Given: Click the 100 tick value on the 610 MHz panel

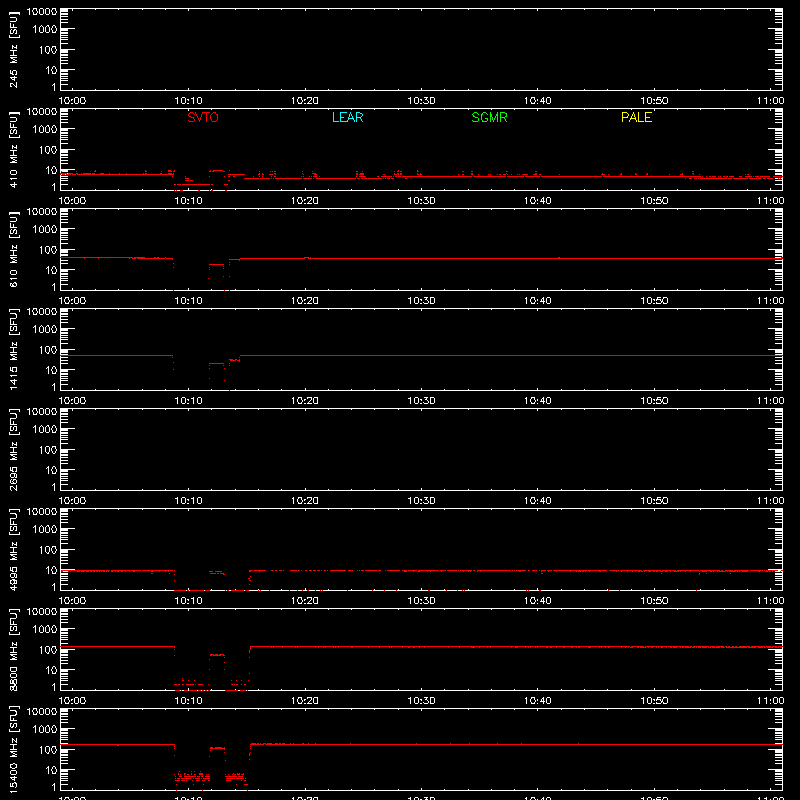Looking at the screenshot, I should click(48, 250).
